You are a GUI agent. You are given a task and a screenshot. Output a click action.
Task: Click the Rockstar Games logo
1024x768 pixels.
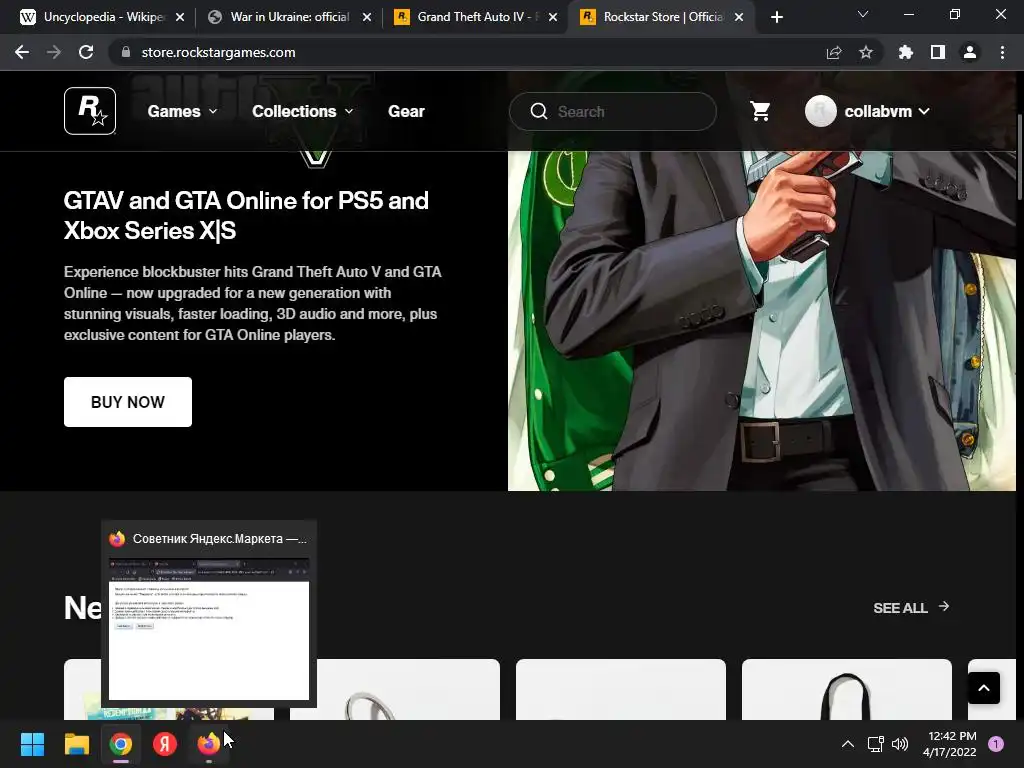tap(90, 111)
